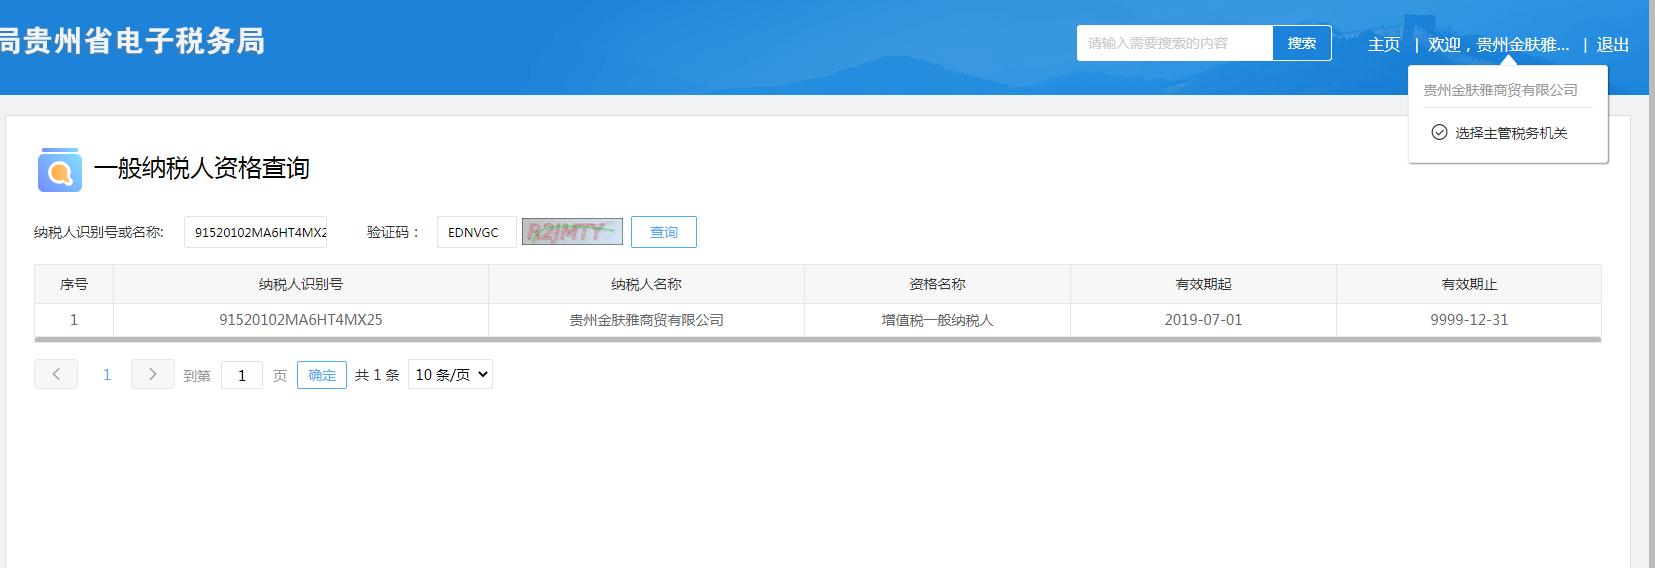Open the 10 条/页 page size dropdown
1655x568 pixels.
tap(450, 374)
